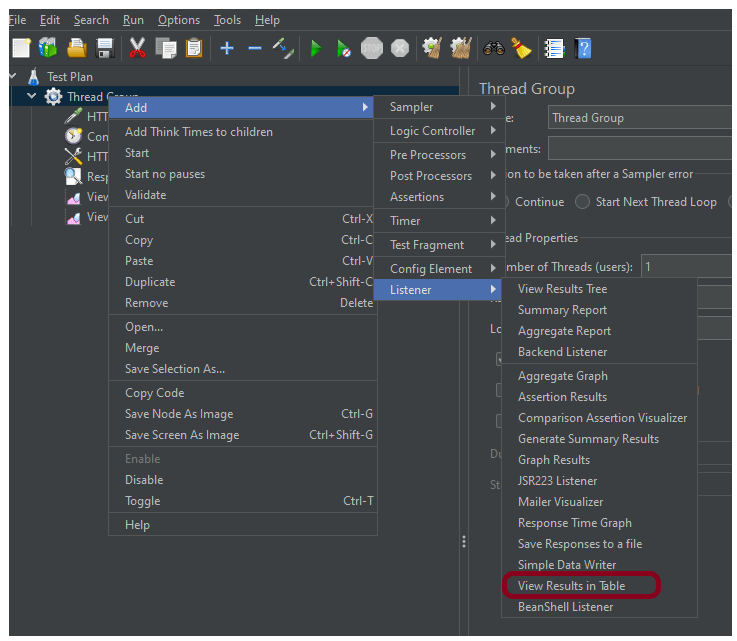The height and width of the screenshot is (641, 737).
Task: Click the Clear All broom toolbar icon
Action: click(521, 48)
